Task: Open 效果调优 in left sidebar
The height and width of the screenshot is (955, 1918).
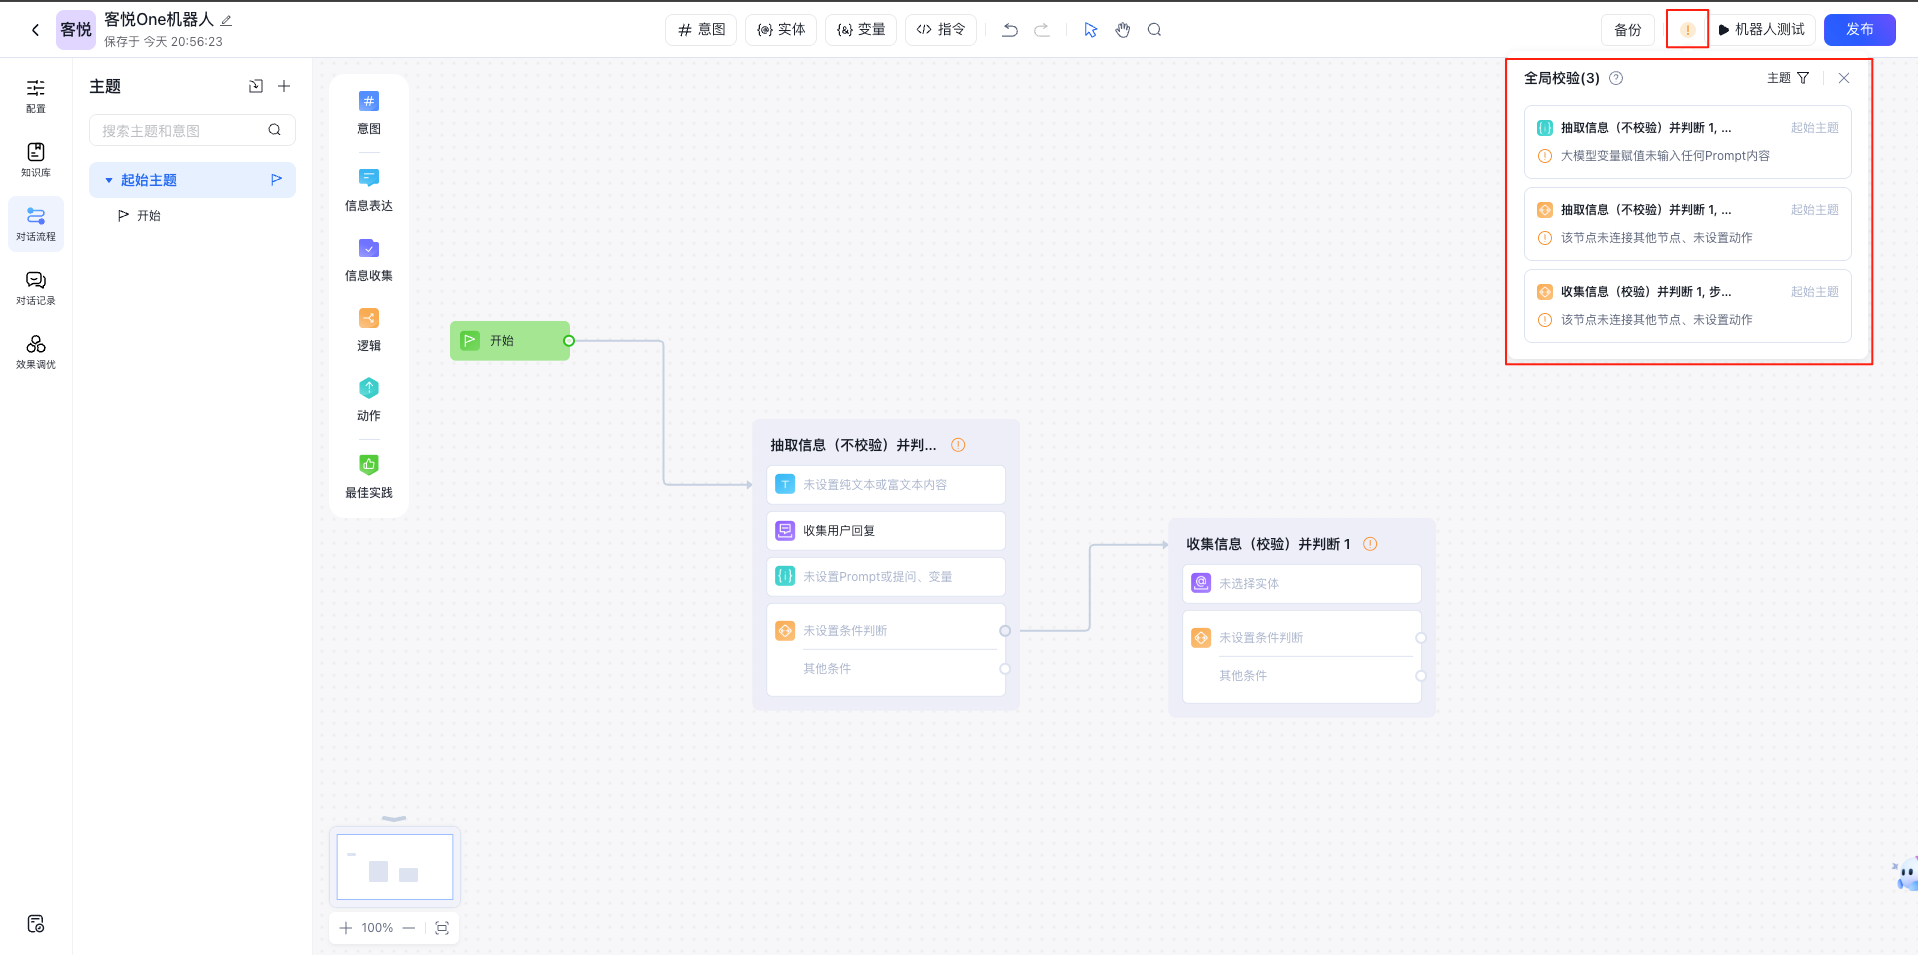Action: (36, 351)
